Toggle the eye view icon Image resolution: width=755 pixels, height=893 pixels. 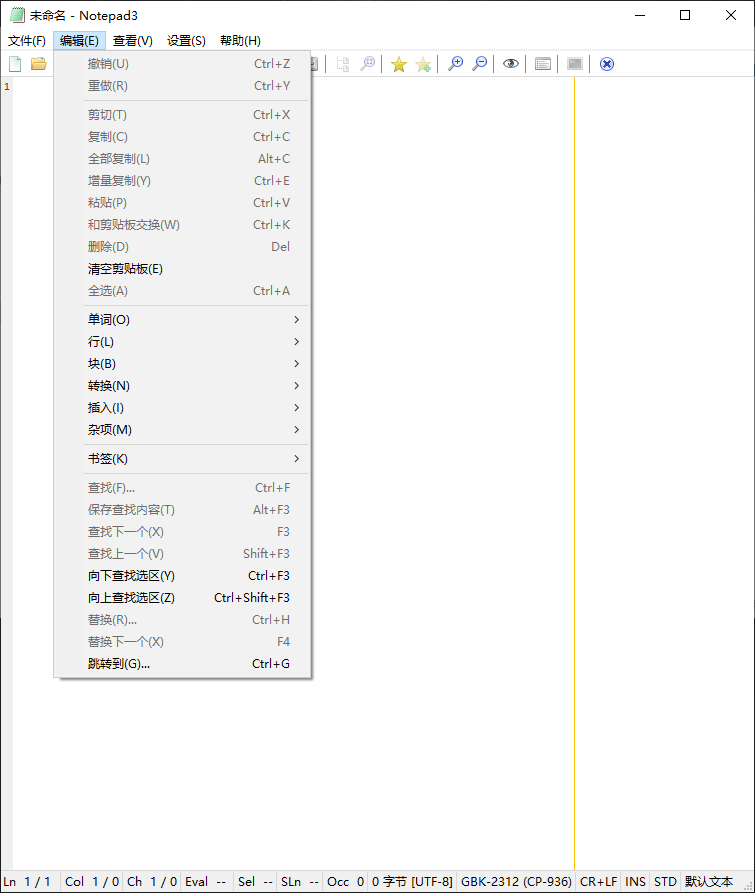pos(511,64)
